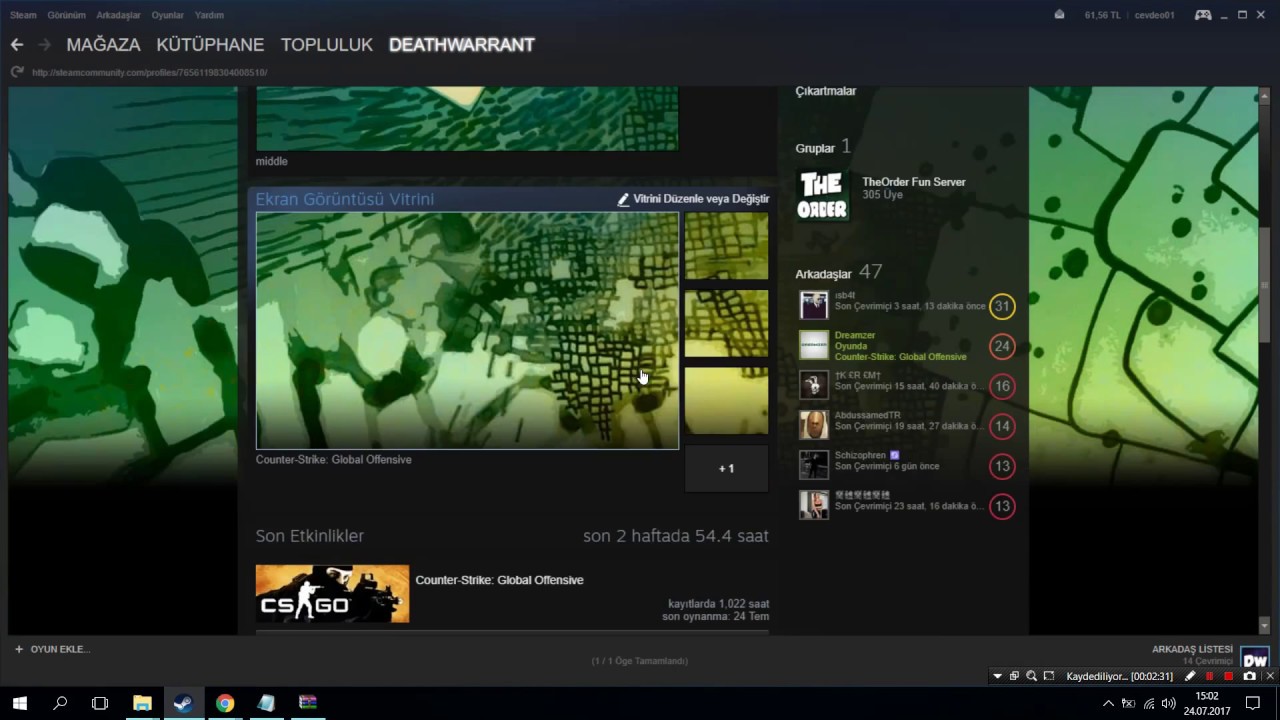Launch Big Picture mode controller icon
The width and height of the screenshot is (1280, 720).
(x=1203, y=15)
